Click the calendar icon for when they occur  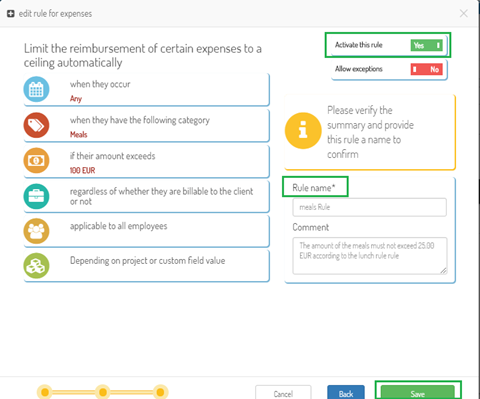coord(36,89)
